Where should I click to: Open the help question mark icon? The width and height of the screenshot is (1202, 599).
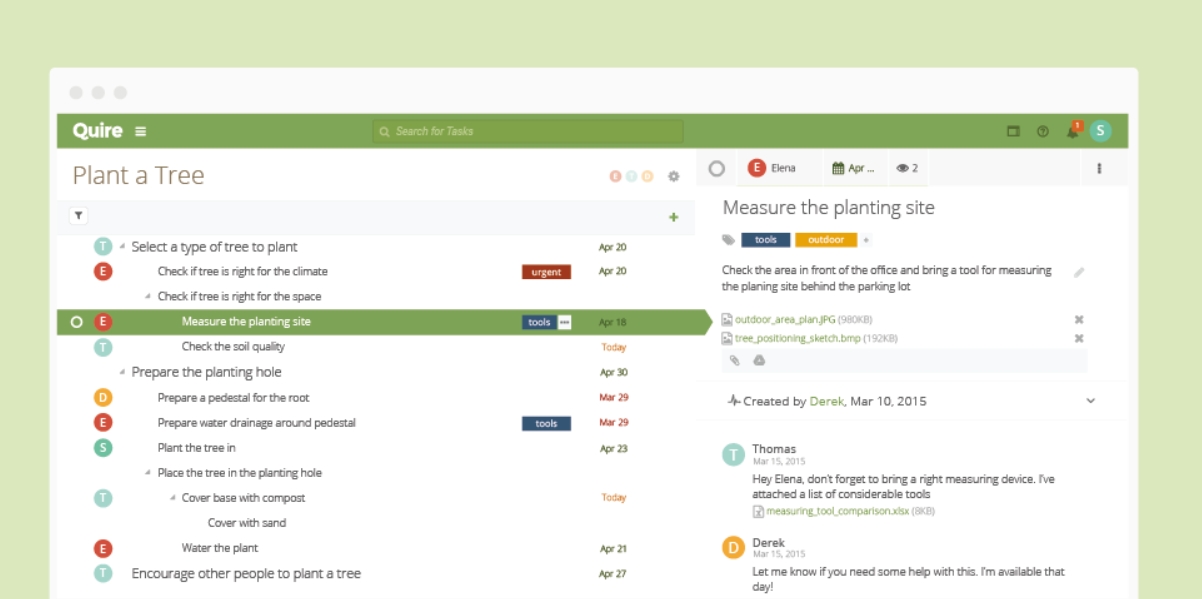tap(1042, 131)
